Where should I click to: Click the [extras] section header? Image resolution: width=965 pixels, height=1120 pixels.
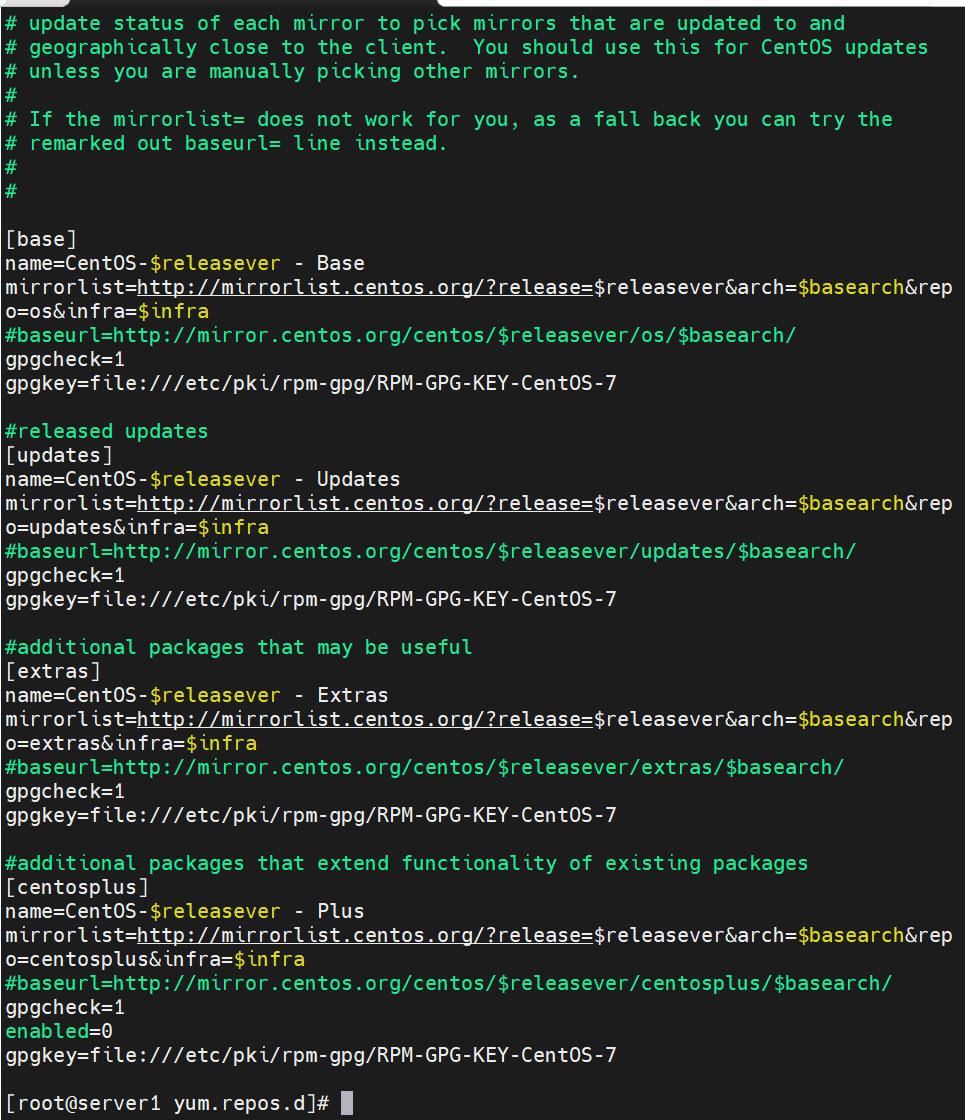[53, 671]
